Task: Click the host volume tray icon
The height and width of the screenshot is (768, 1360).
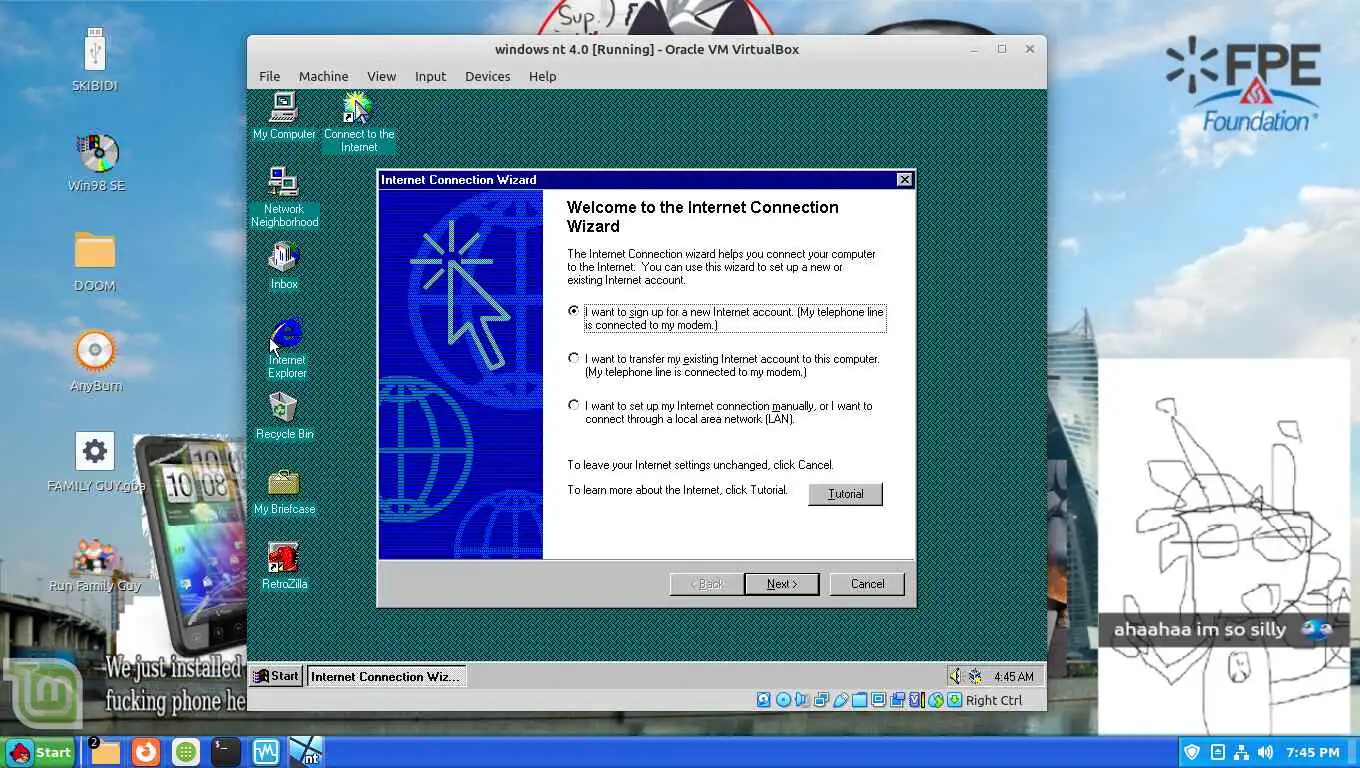Action: [x=1265, y=752]
